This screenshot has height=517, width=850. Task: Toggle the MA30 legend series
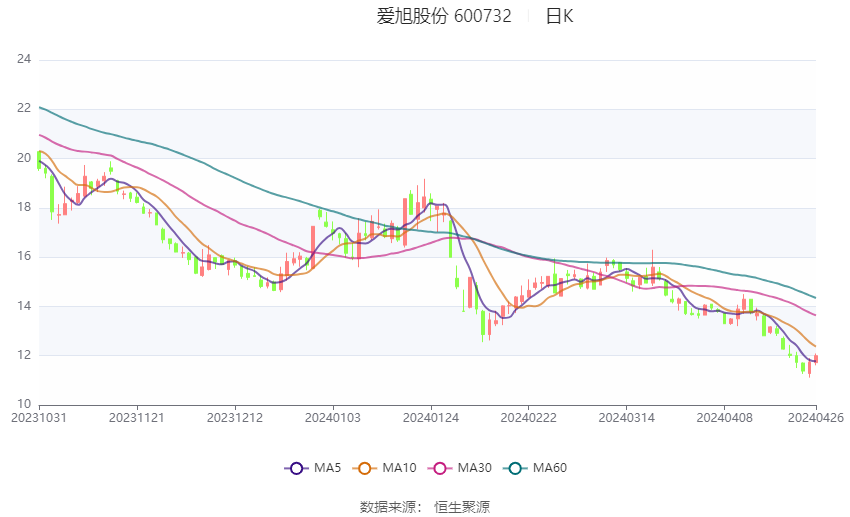click(460, 468)
